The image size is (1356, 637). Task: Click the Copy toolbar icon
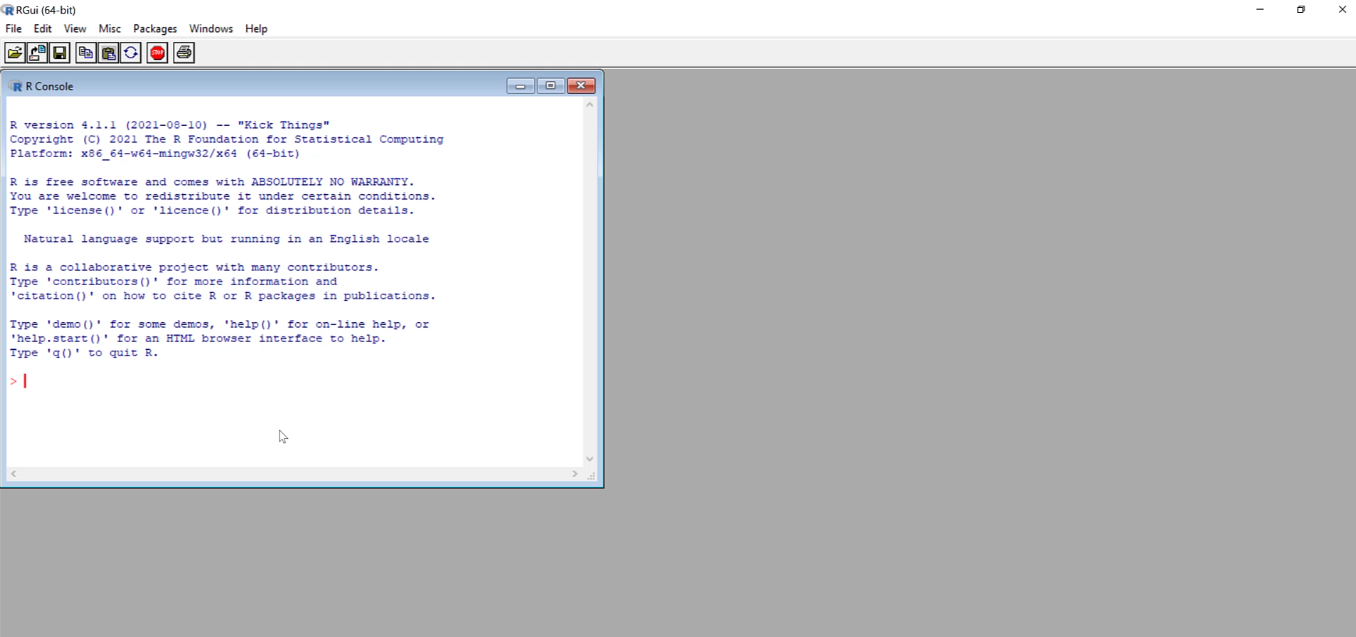[86, 53]
